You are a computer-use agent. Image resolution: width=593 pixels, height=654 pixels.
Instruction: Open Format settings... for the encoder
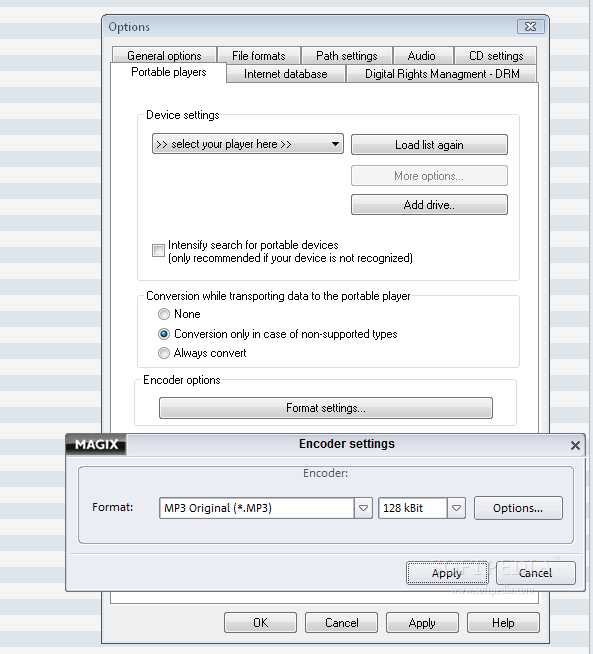pos(326,408)
